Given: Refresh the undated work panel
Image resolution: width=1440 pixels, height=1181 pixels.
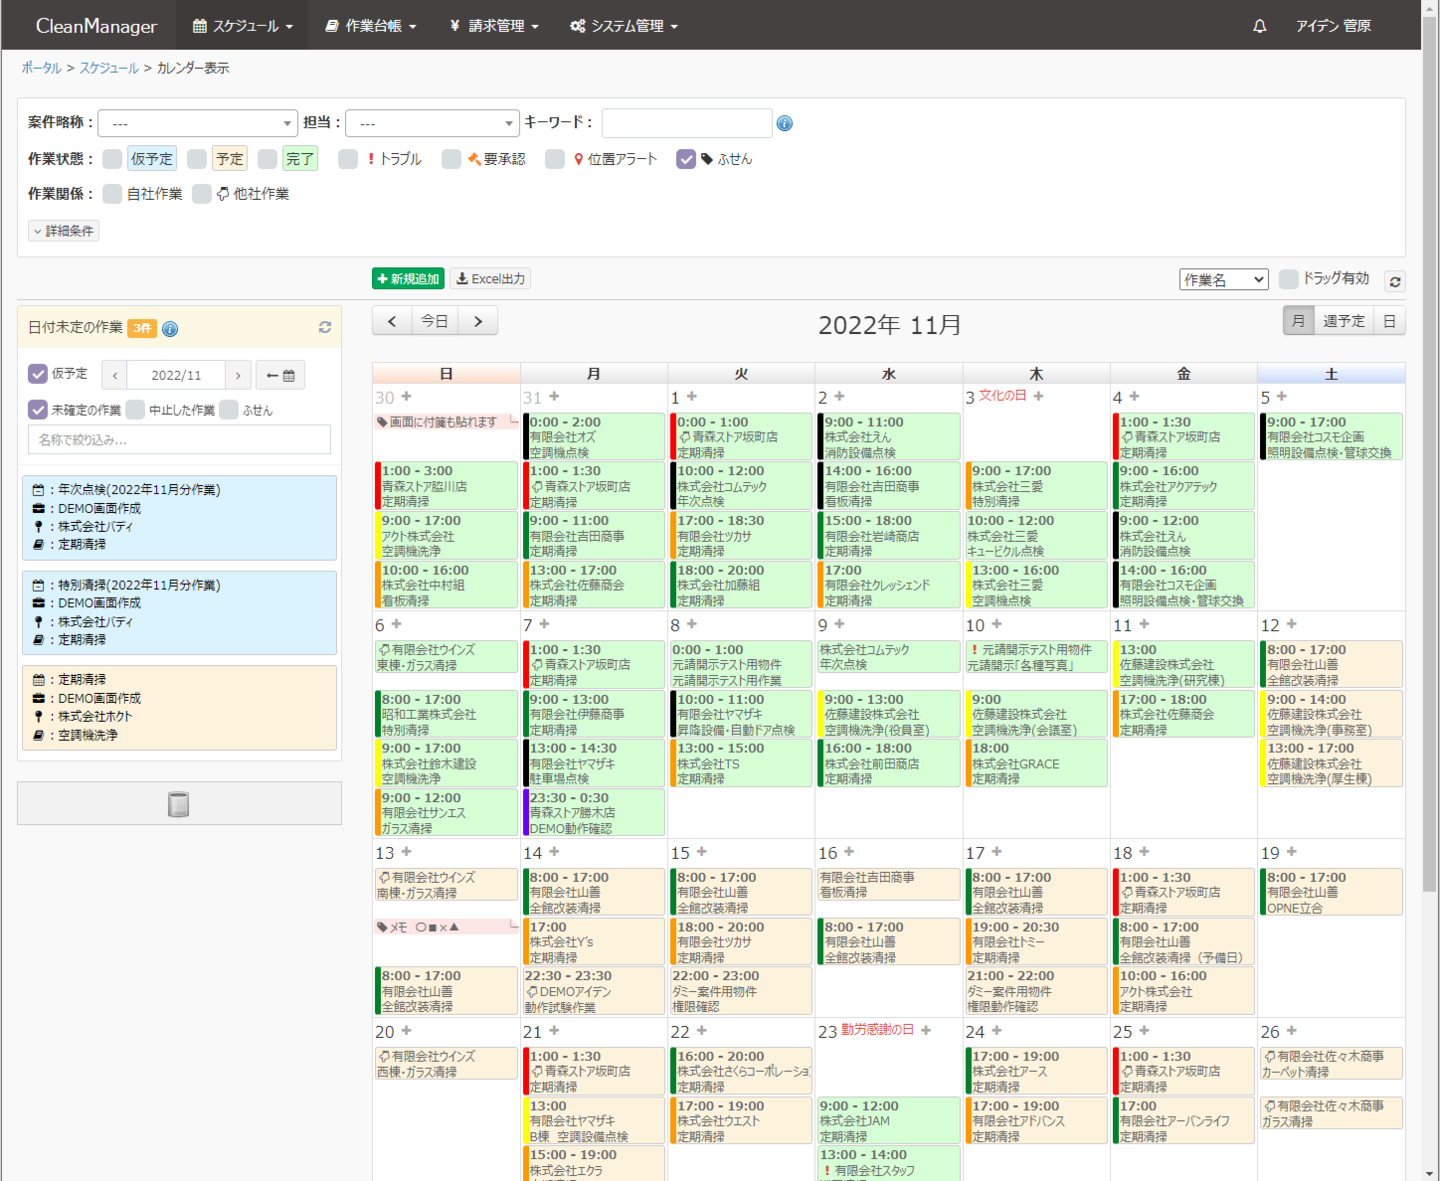Looking at the screenshot, I should click(x=325, y=327).
